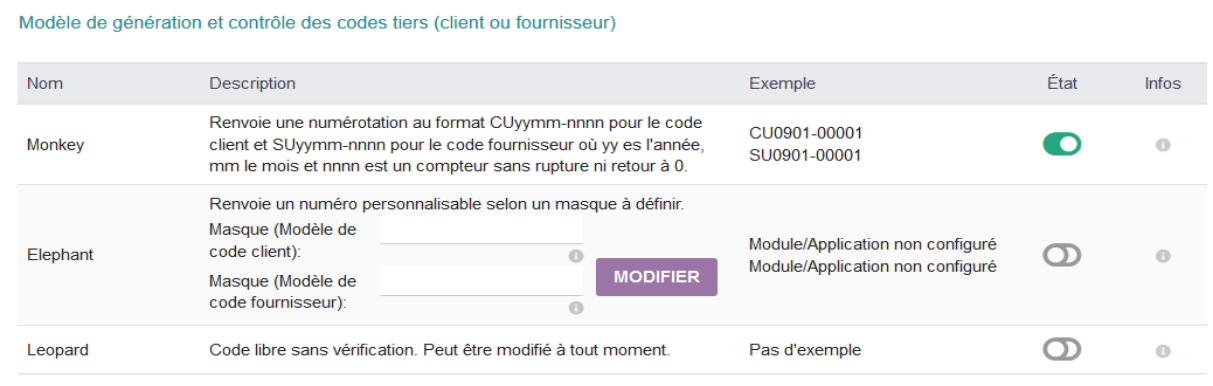The width and height of the screenshot is (1213, 386).
Task: Select the Infos column header
Action: click(x=1163, y=84)
